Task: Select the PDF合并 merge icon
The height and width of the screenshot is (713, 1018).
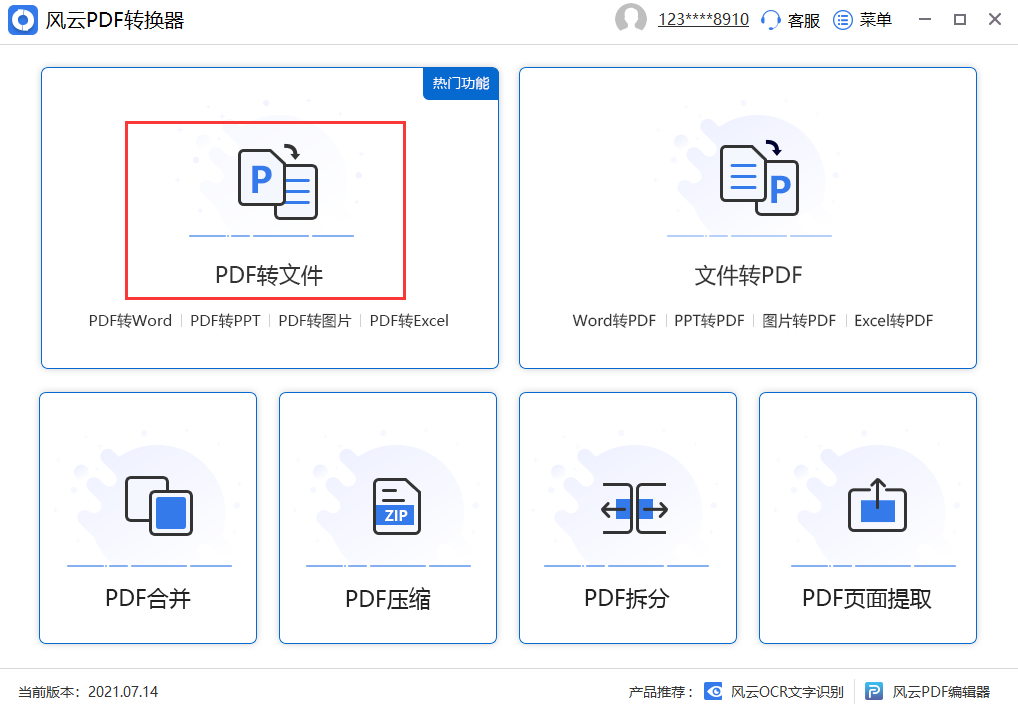Action: point(158,506)
